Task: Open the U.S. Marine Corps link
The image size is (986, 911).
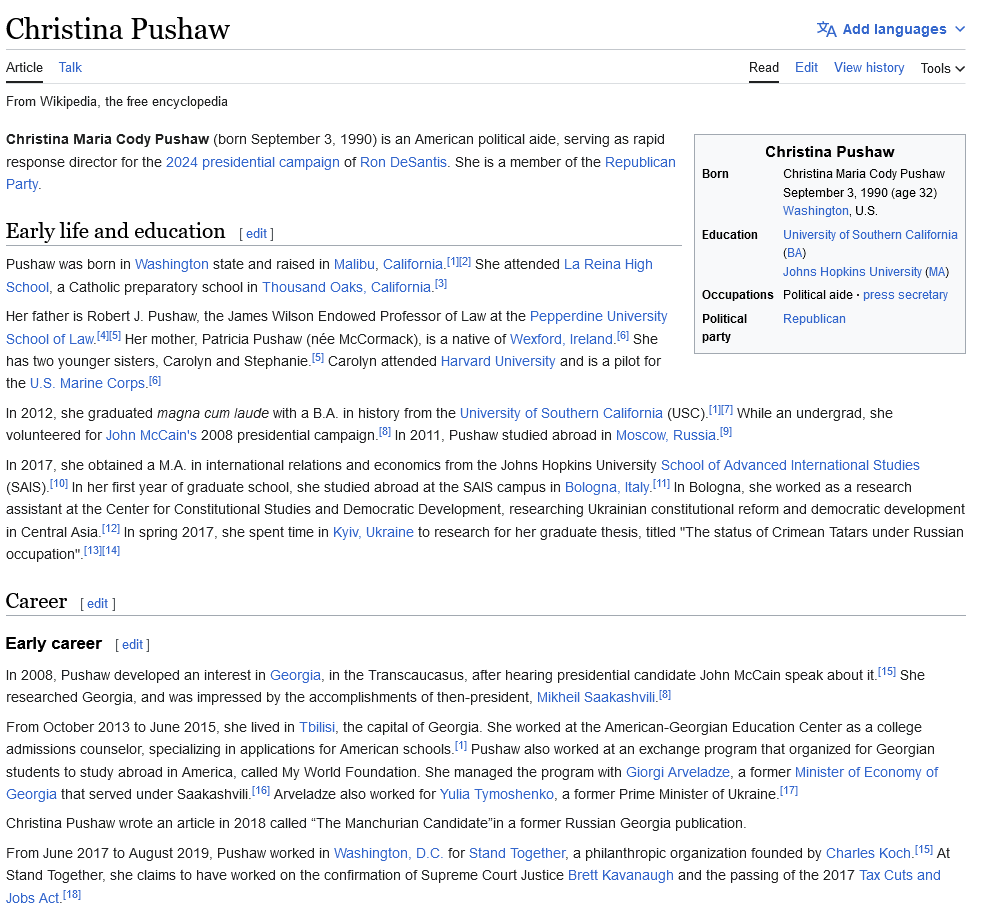Action: click(87, 384)
